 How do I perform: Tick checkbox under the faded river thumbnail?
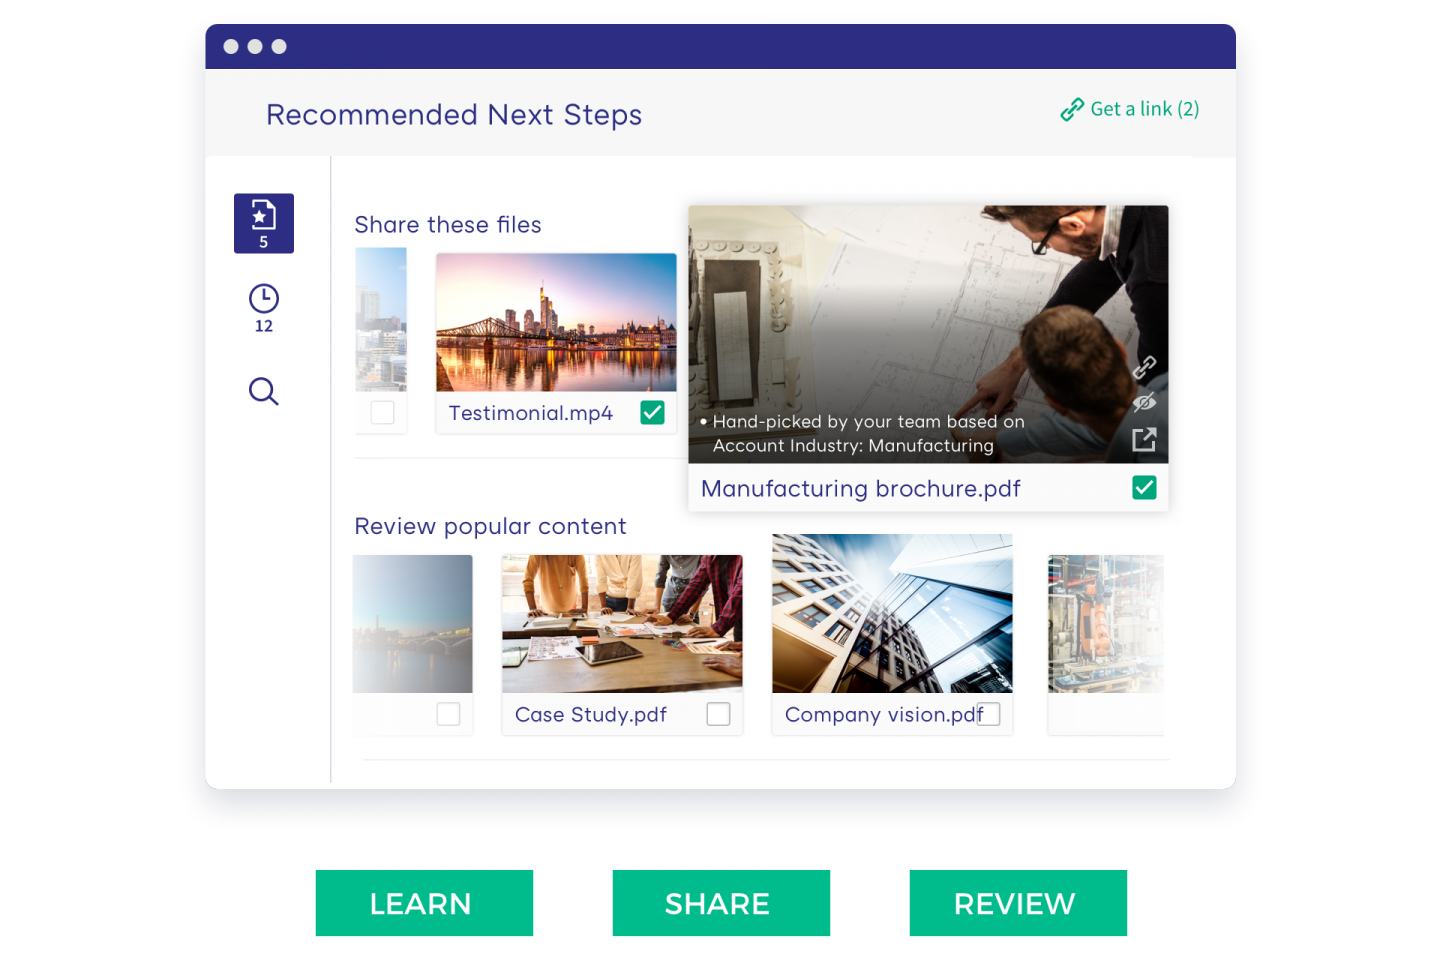[448, 714]
